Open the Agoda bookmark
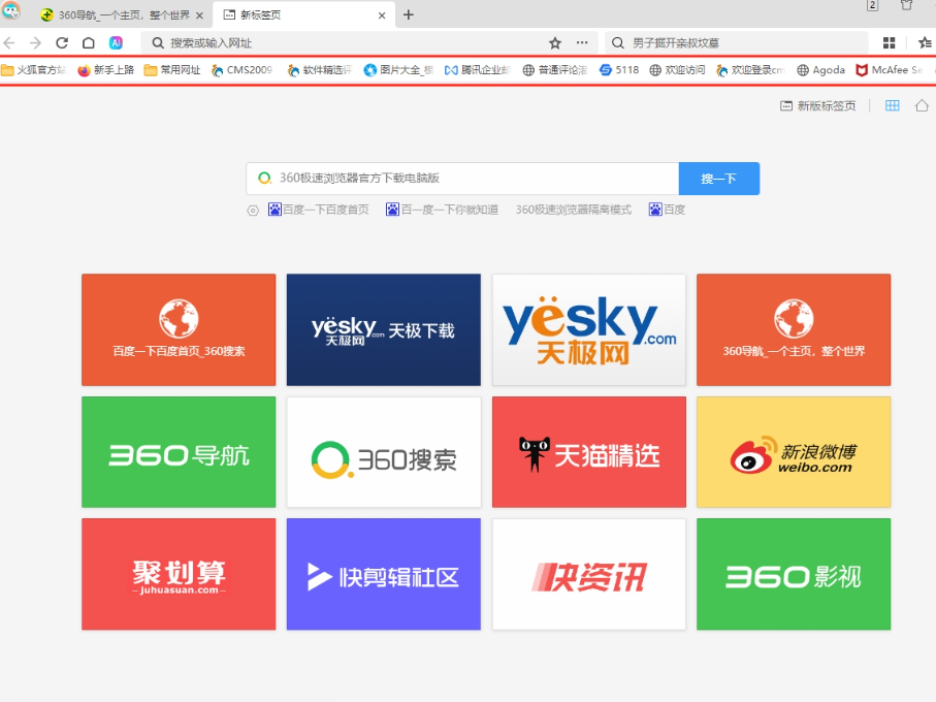This screenshot has height=702, width=936. tap(821, 70)
